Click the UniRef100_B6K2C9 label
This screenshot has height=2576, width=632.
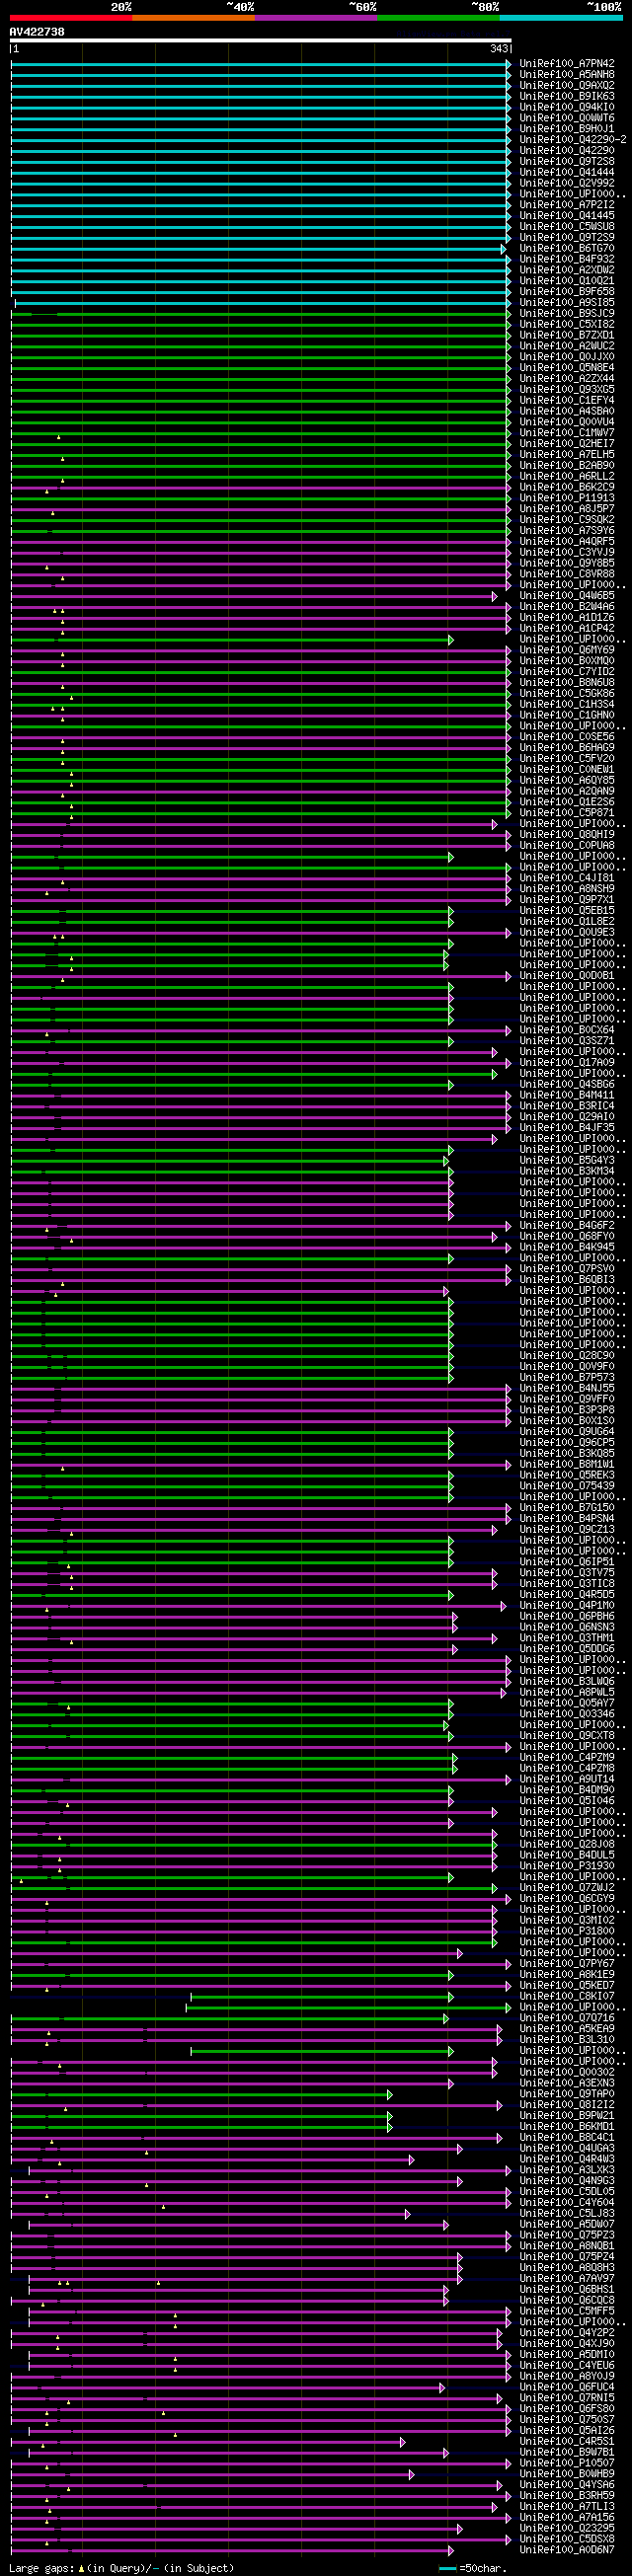coord(567,488)
